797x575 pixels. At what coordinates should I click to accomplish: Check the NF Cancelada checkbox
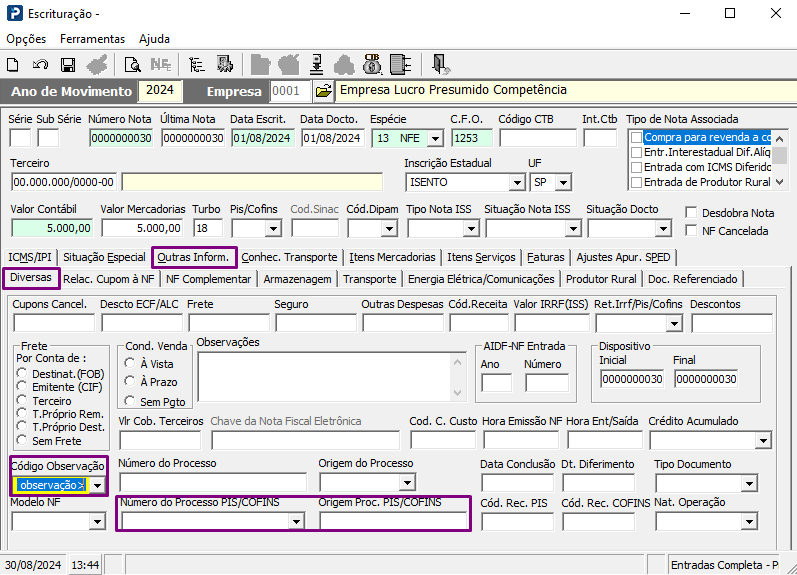(x=692, y=231)
